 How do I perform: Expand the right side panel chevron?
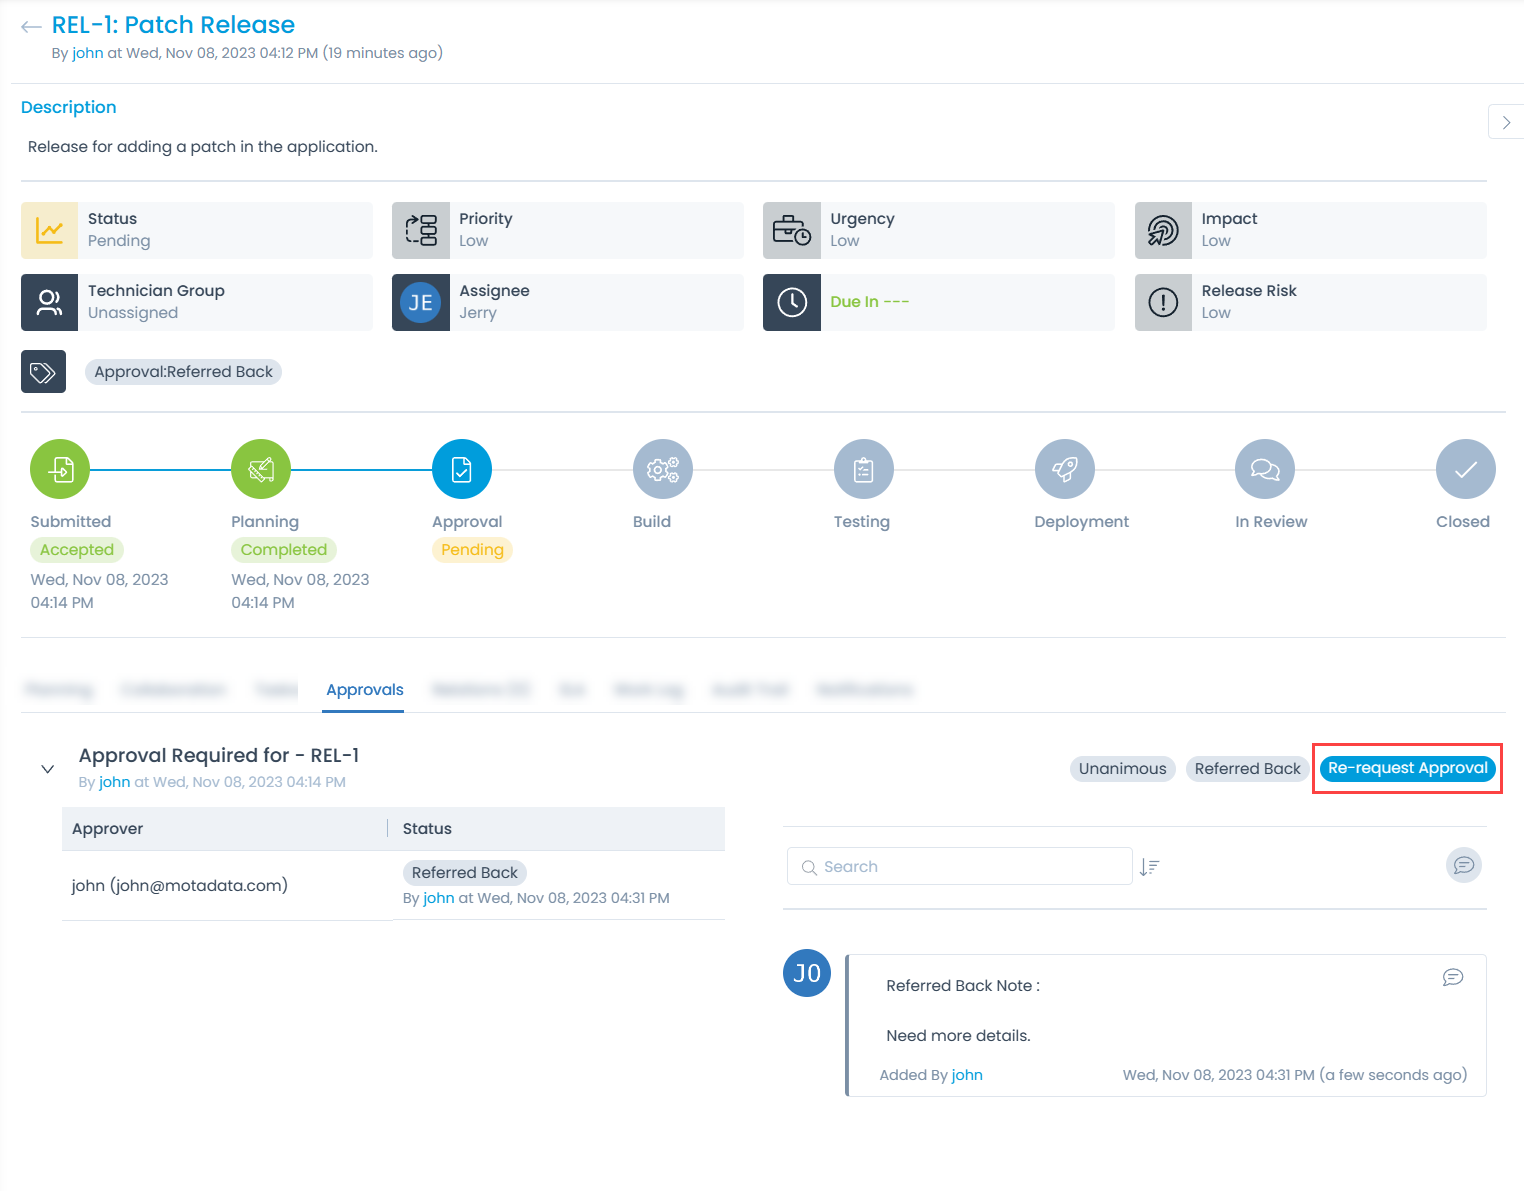click(x=1506, y=122)
